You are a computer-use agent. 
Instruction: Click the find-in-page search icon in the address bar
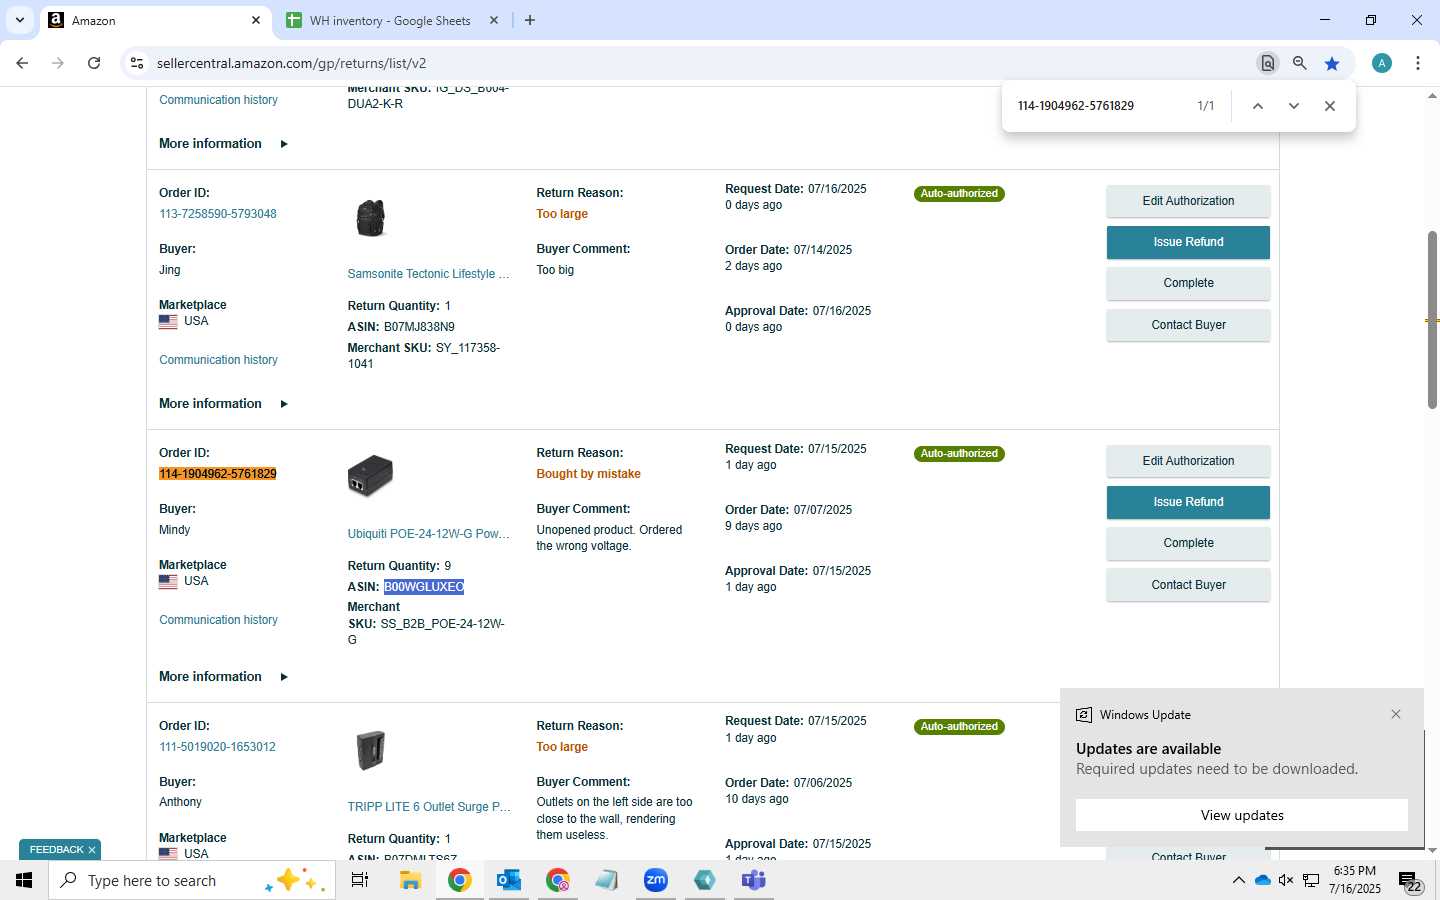coord(1267,63)
